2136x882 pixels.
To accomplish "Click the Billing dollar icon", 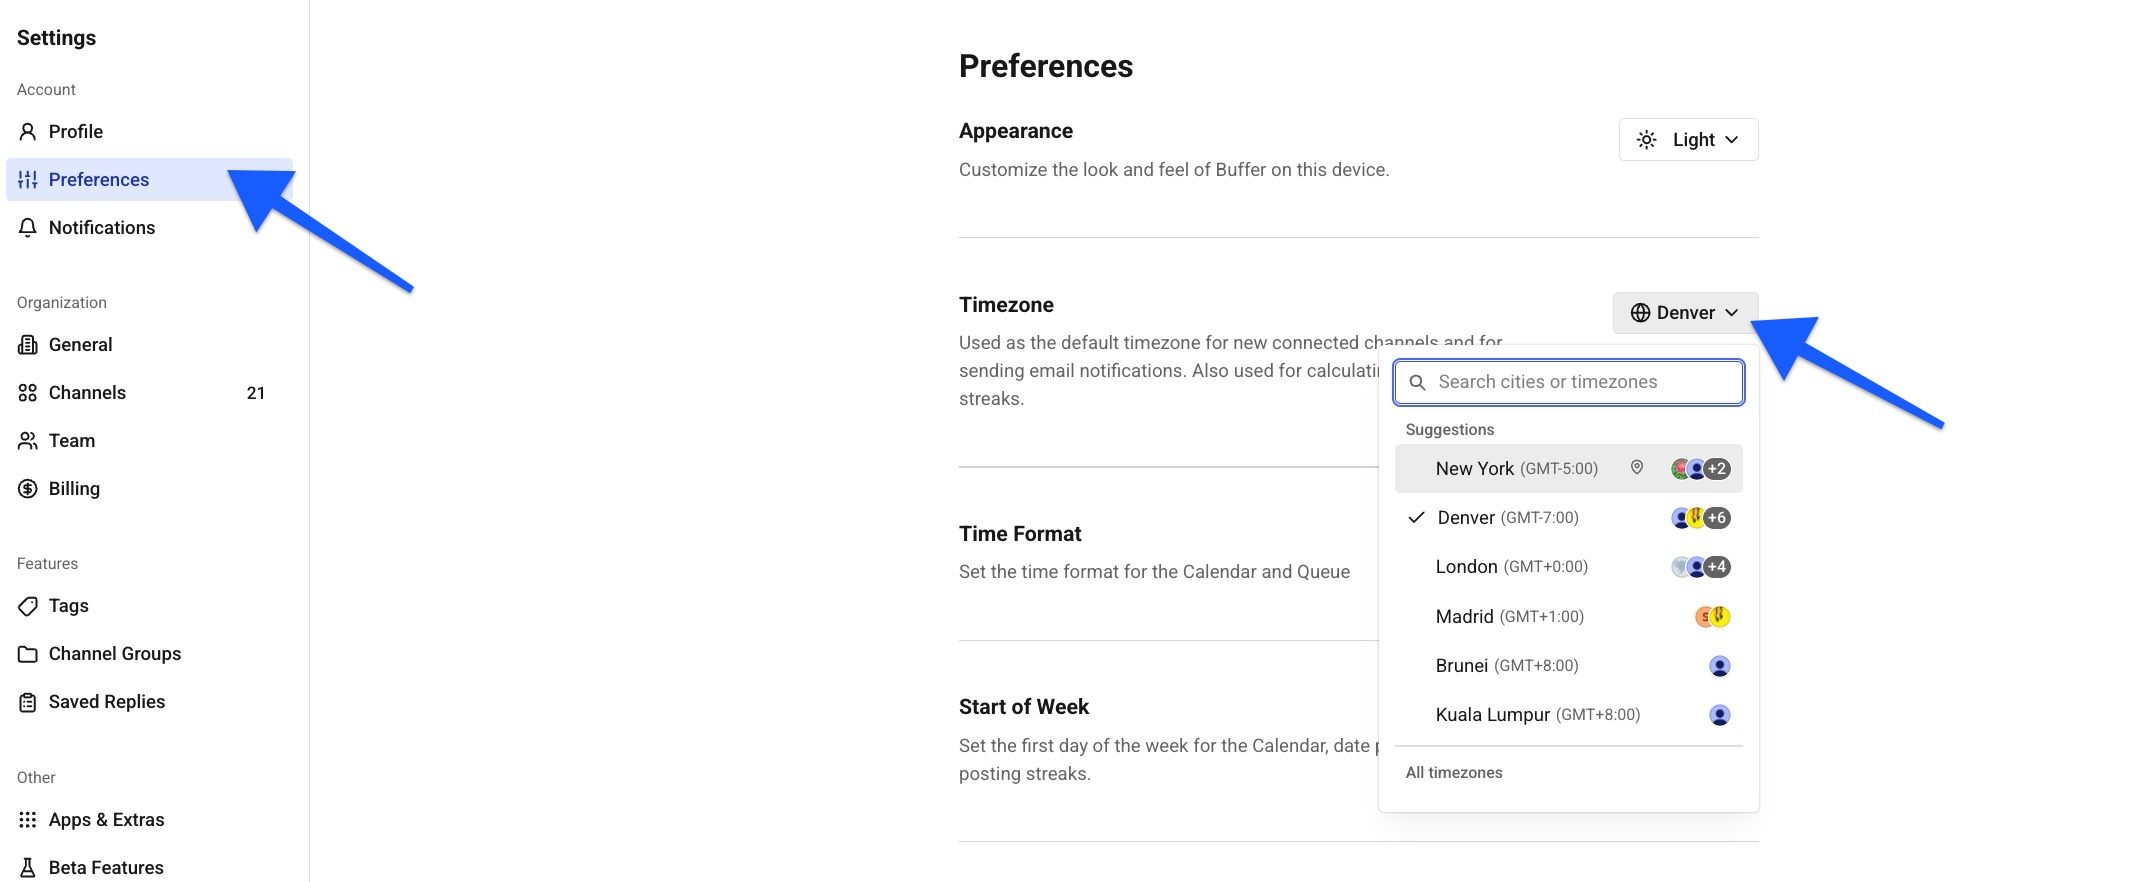I will [26, 488].
